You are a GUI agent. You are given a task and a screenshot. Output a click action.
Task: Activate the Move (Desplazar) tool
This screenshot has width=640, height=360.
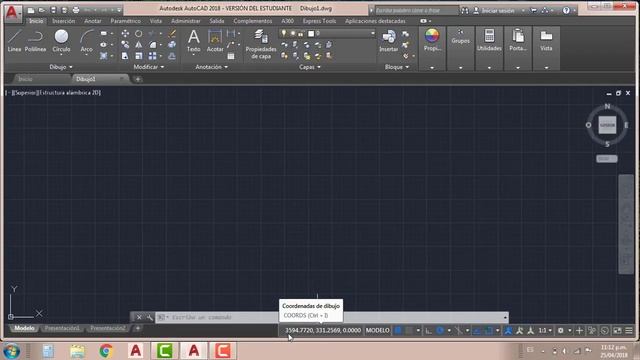pos(125,33)
